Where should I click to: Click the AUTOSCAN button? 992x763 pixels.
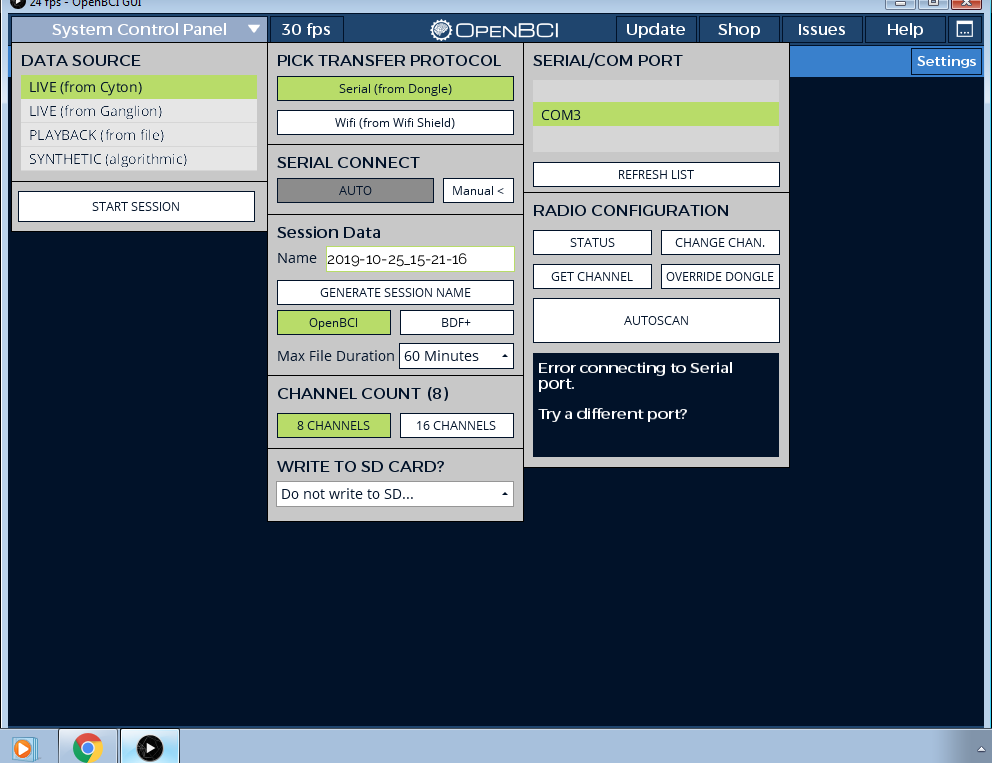coord(656,321)
